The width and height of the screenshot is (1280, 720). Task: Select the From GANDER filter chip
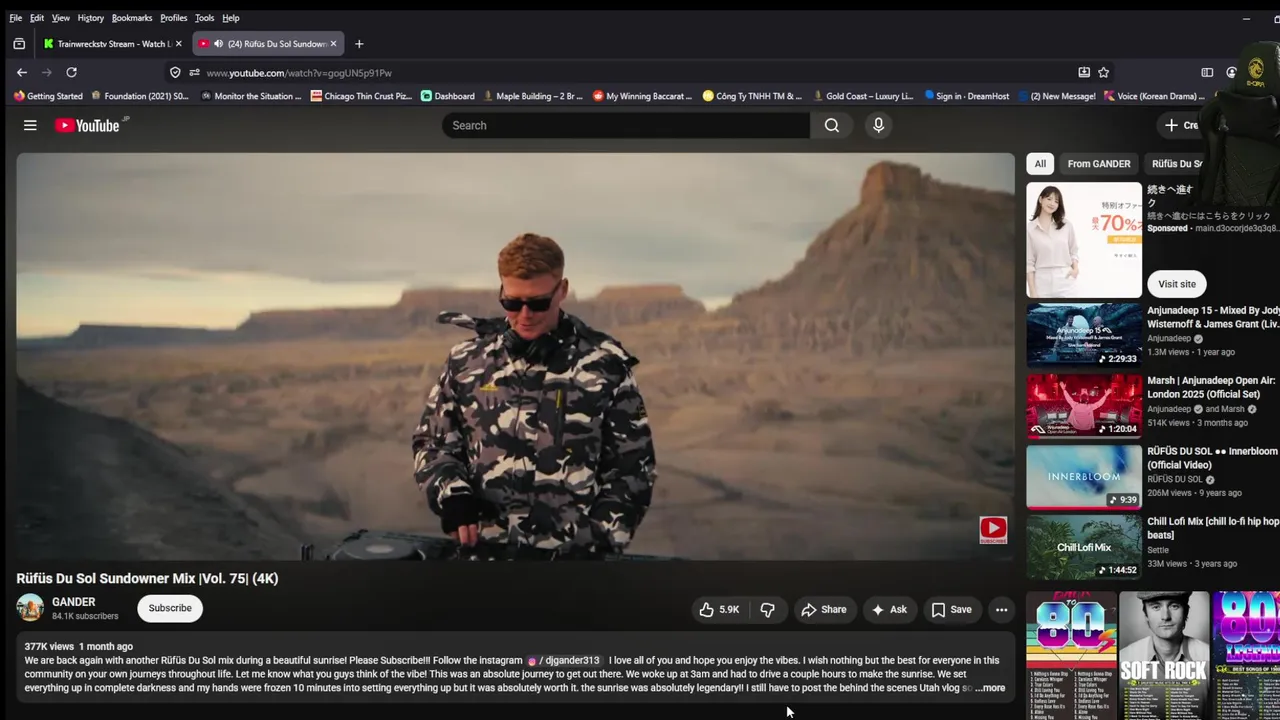click(1098, 164)
